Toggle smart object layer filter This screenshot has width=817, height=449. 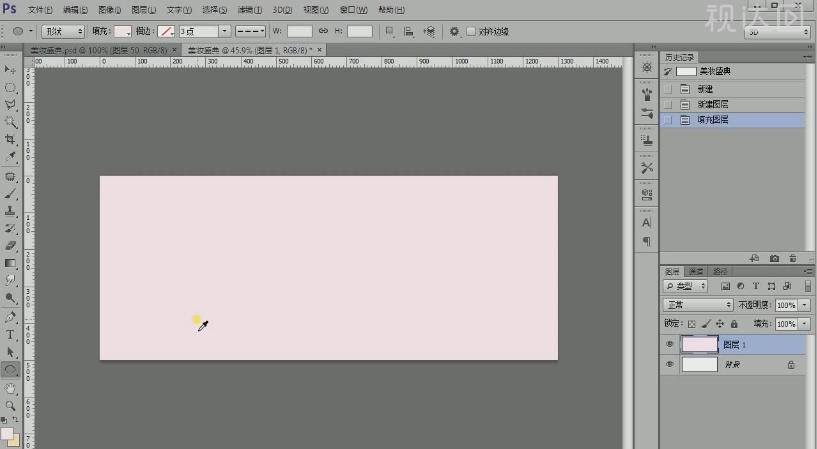pos(787,286)
